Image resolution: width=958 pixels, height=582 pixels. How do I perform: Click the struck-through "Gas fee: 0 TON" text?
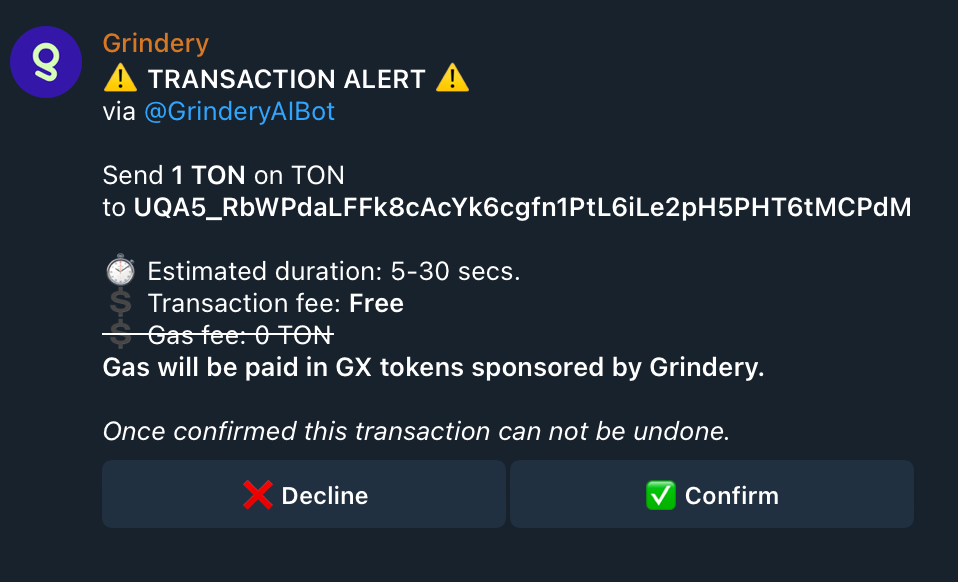click(240, 335)
